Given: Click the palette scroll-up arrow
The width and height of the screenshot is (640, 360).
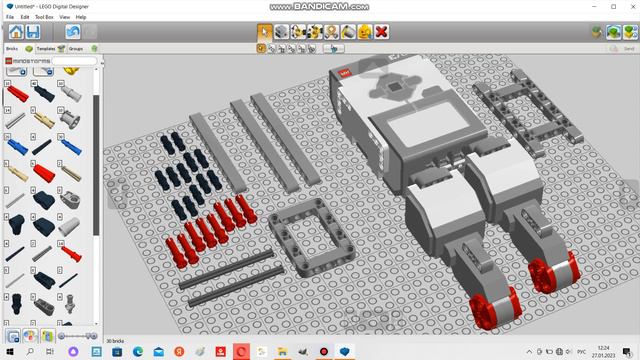Looking at the screenshot, I should pyautogui.click(x=96, y=70).
